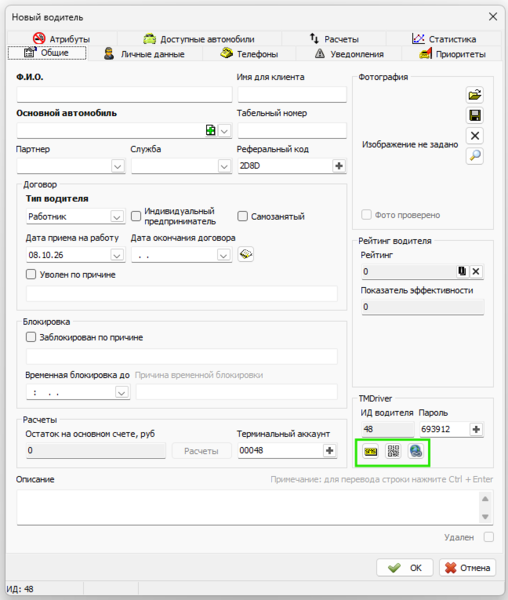This screenshot has height=600, width=508.
Task: Reset driver rating with X button
Action: pos(476,272)
